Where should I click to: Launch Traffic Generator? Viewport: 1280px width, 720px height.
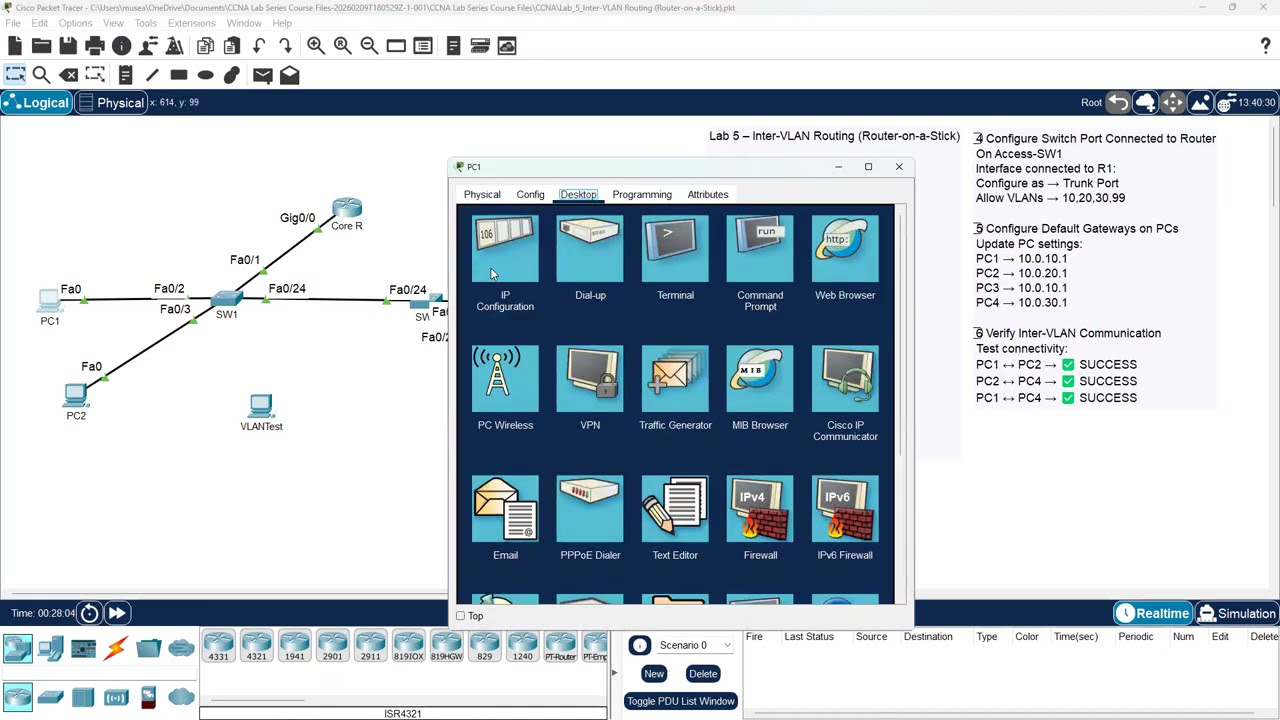tap(675, 388)
